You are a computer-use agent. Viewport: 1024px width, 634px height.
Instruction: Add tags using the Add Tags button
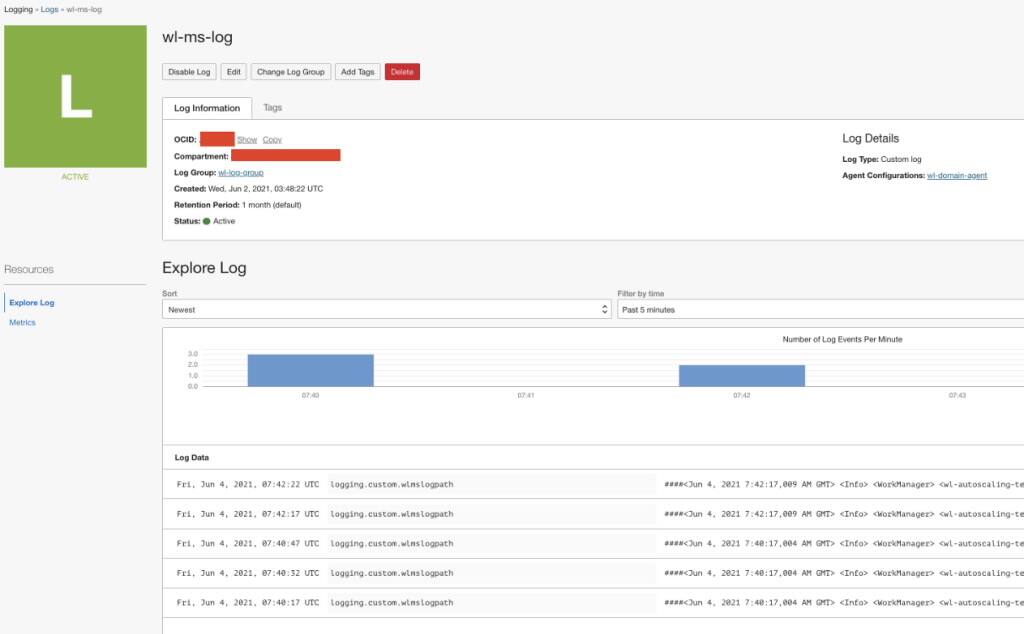(x=357, y=71)
